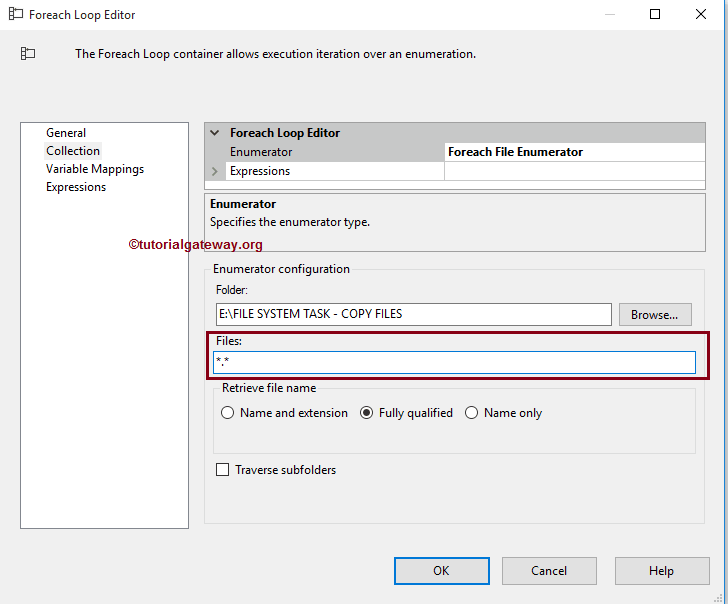Image resolution: width=728 pixels, height=604 pixels.
Task: Select General in the left pane
Action: (x=66, y=133)
